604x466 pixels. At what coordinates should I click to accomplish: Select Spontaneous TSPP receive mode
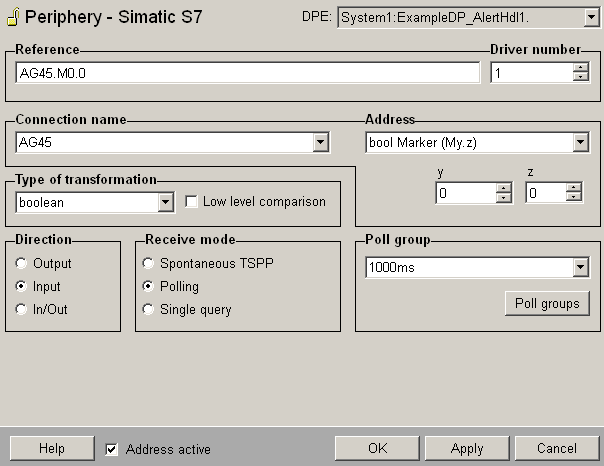150,264
